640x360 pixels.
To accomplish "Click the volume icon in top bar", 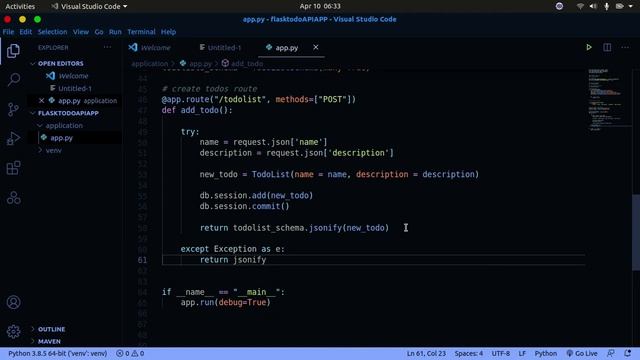I will pos(593,6).
